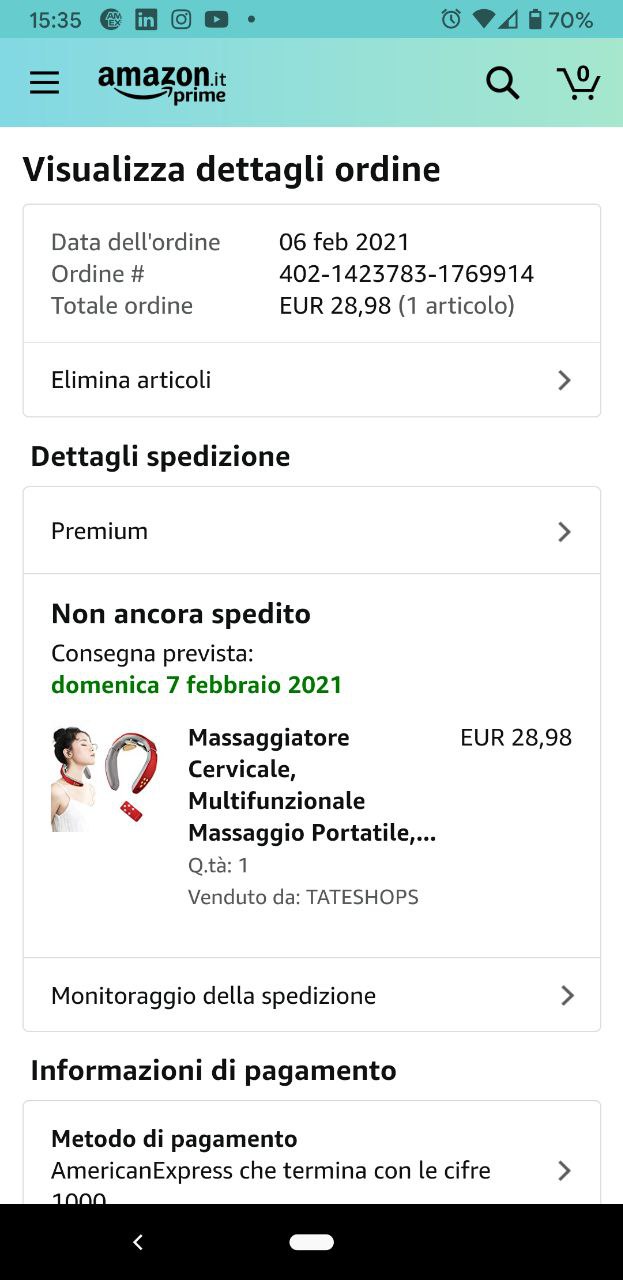Screen dimensions: 623x1280
Task: Tap the Amazon.it Prime logo
Action: (x=162, y=84)
